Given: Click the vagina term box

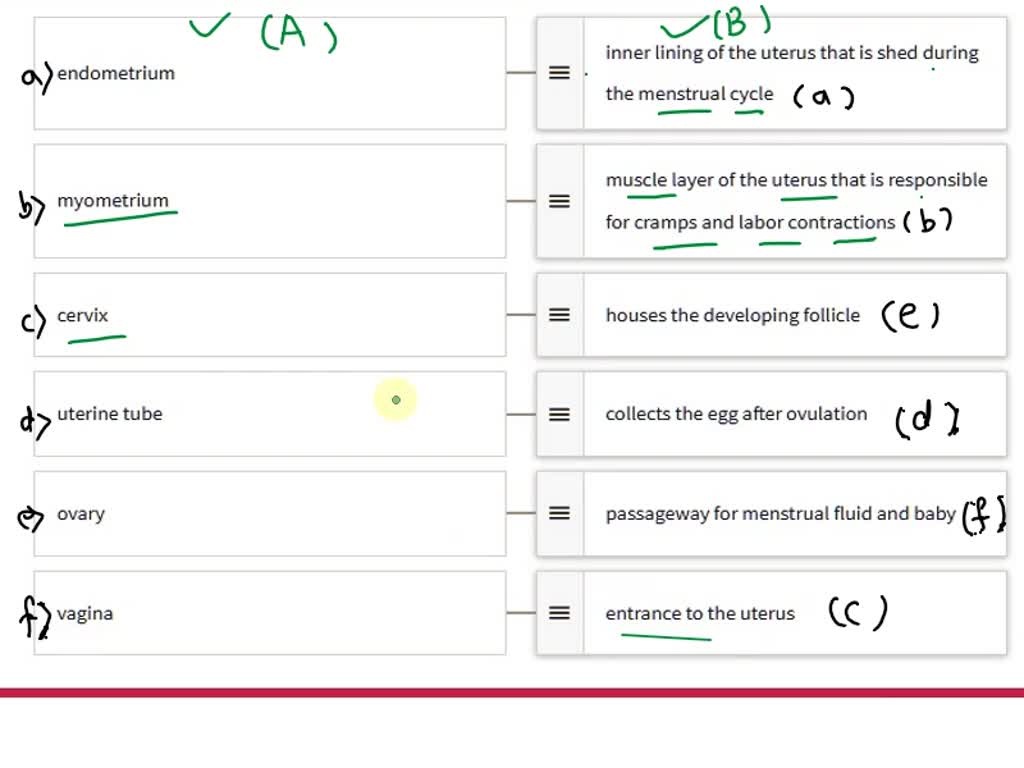Looking at the screenshot, I should [x=269, y=613].
